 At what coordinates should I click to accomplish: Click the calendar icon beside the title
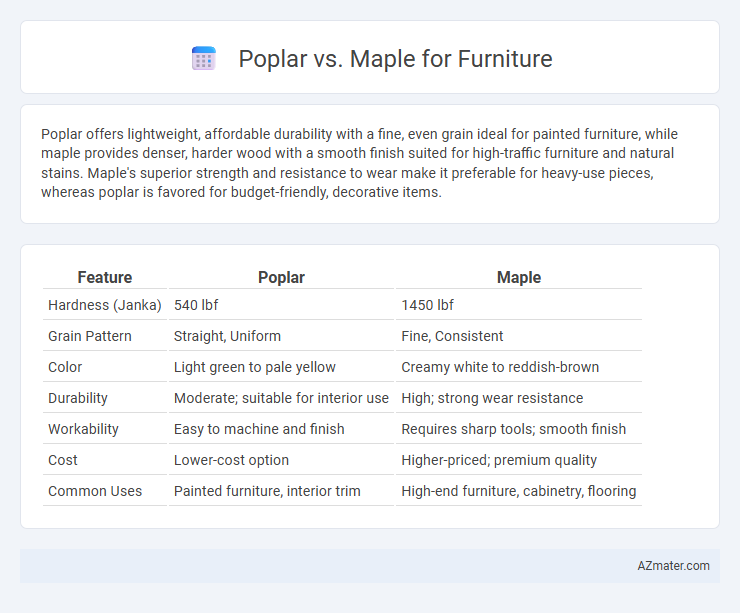click(x=204, y=59)
